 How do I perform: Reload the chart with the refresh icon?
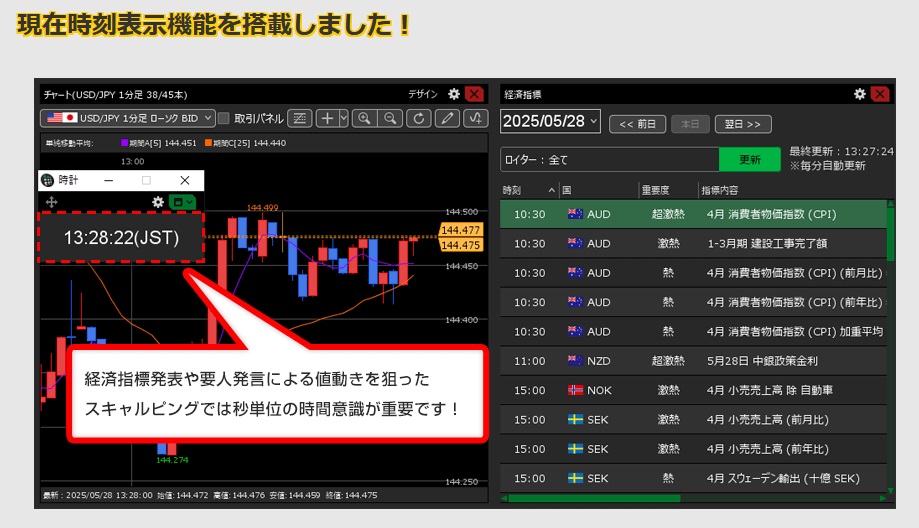click(418, 118)
